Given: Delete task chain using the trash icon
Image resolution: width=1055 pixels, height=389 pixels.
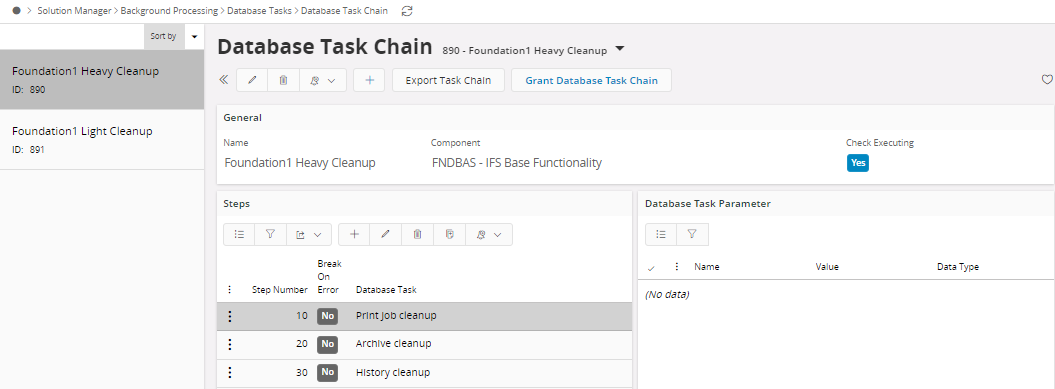Looking at the screenshot, I should (283, 80).
